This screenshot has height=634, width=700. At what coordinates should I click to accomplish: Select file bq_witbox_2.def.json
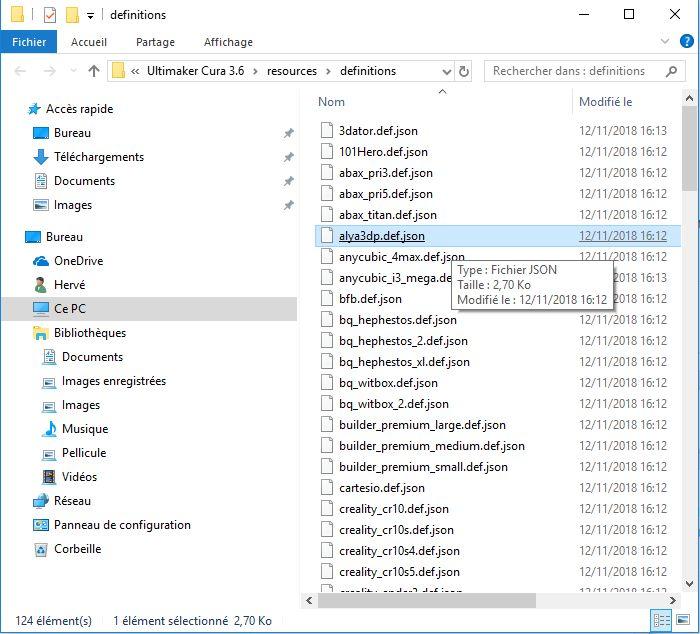point(394,404)
